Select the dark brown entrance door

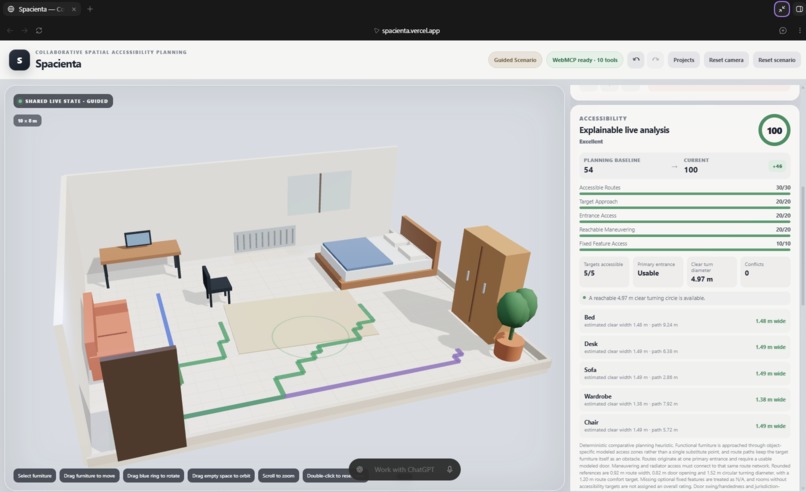click(x=143, y=404)
